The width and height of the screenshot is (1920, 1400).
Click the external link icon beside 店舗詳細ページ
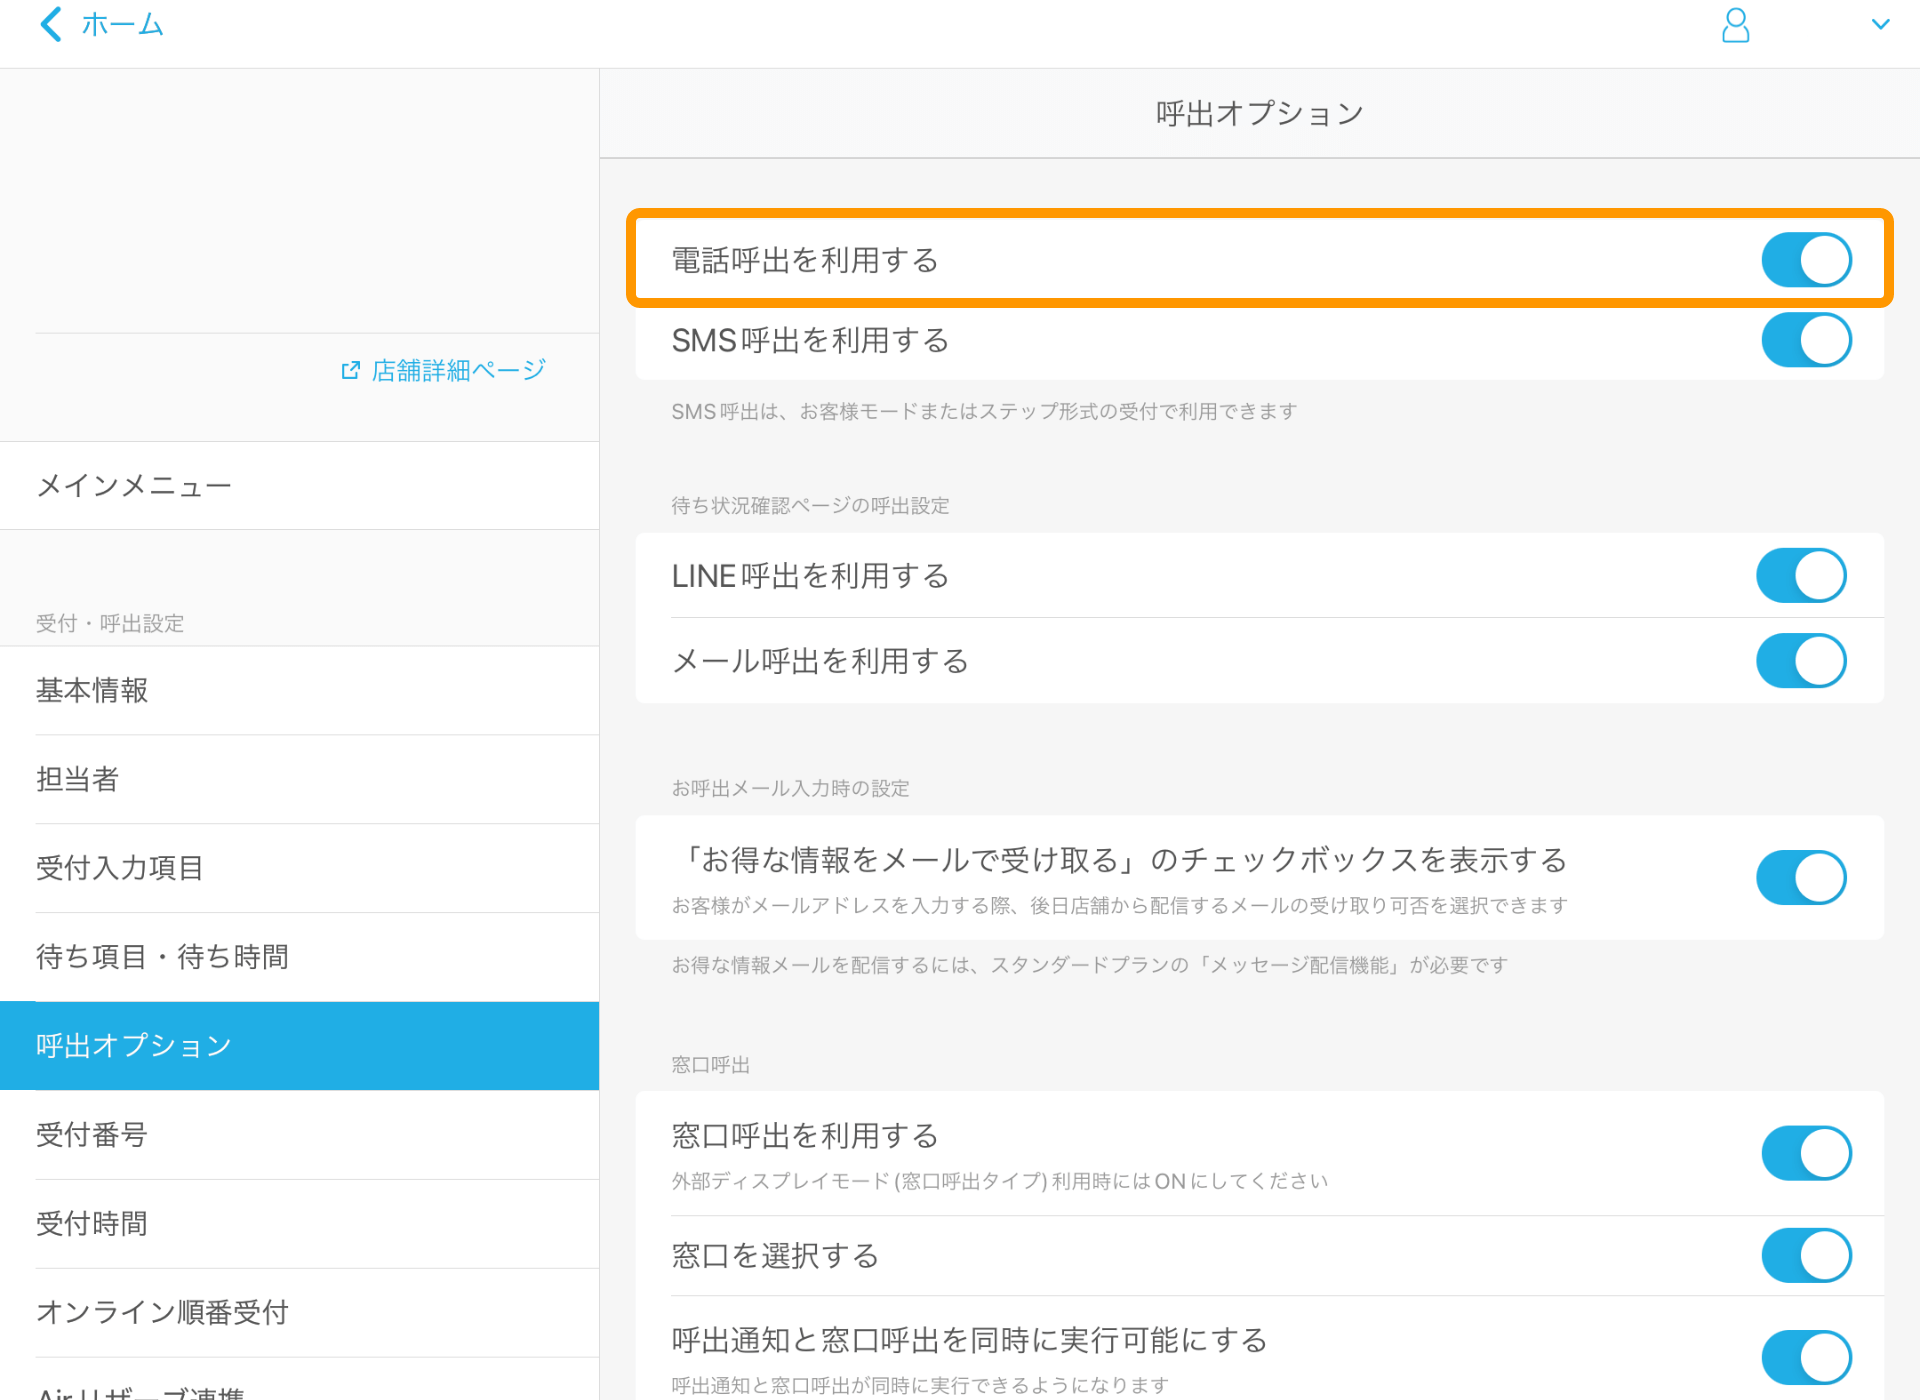350,371
